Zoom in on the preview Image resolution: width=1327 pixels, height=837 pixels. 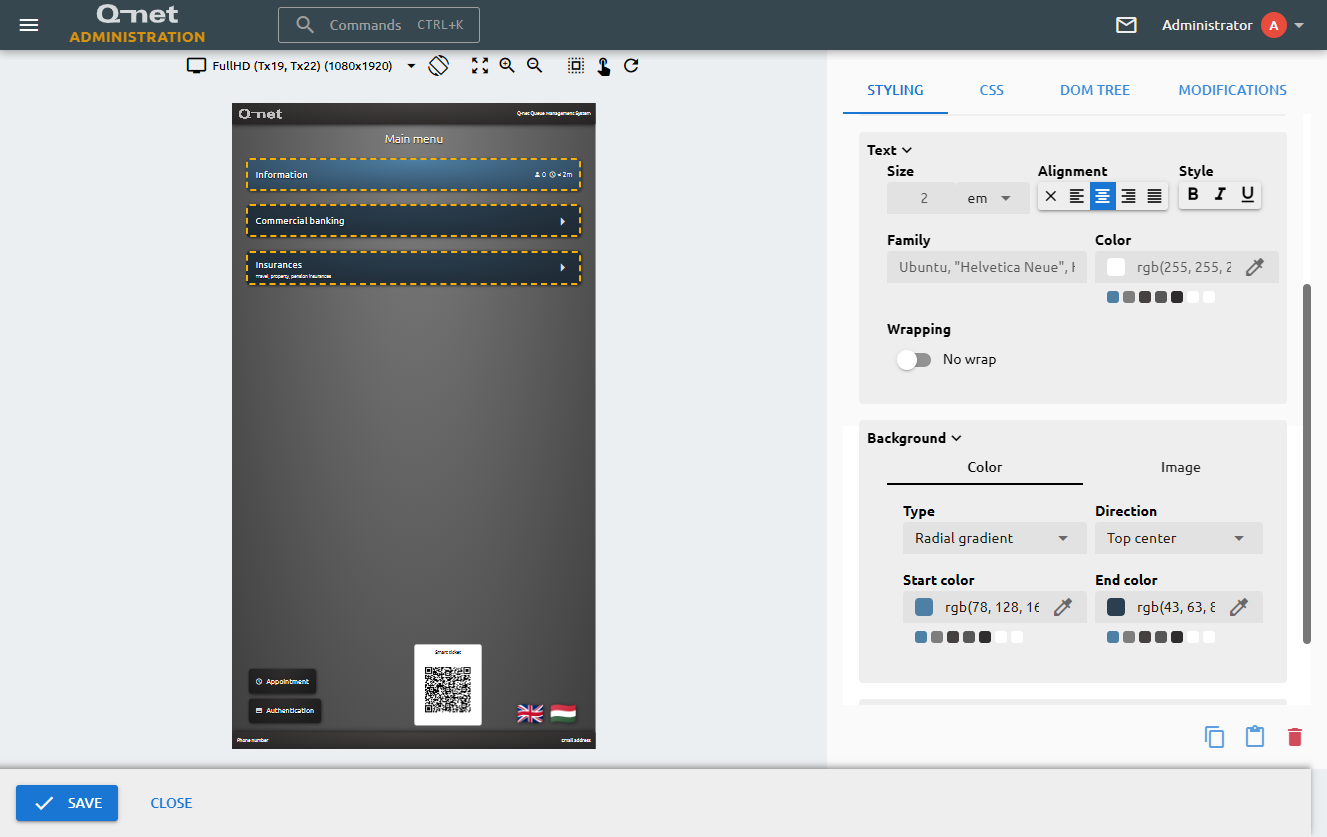coord(507,66)
